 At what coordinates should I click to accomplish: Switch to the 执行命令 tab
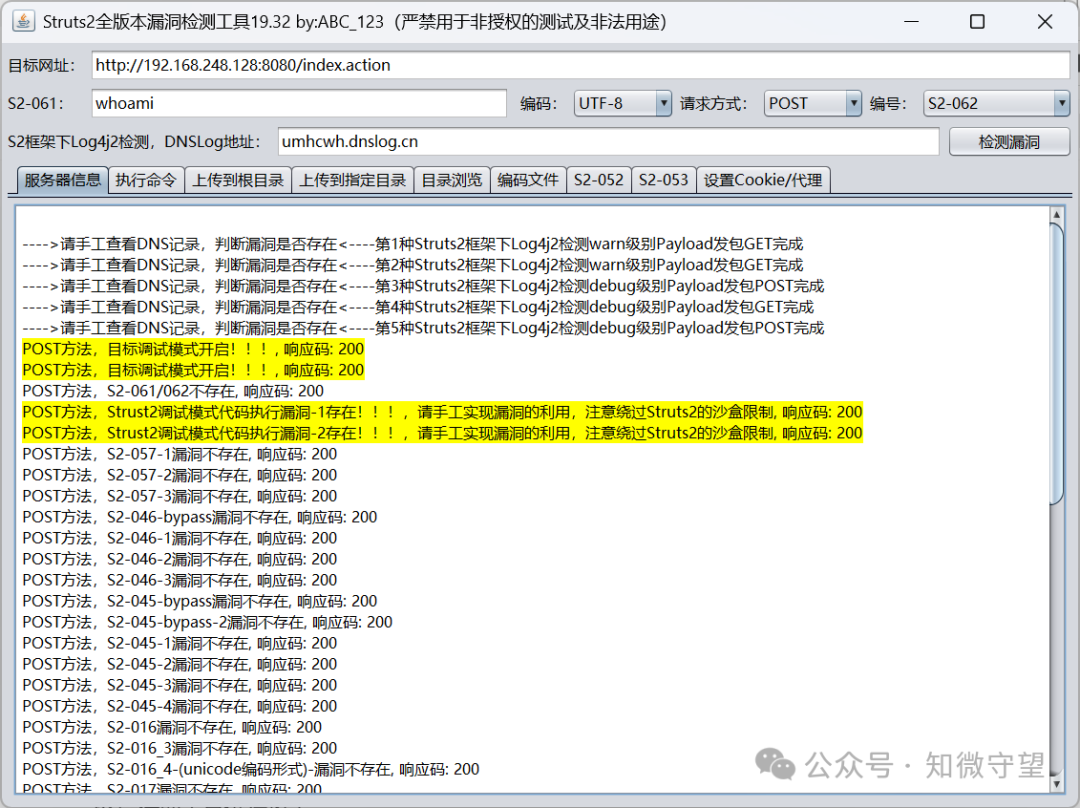point(146,180)
